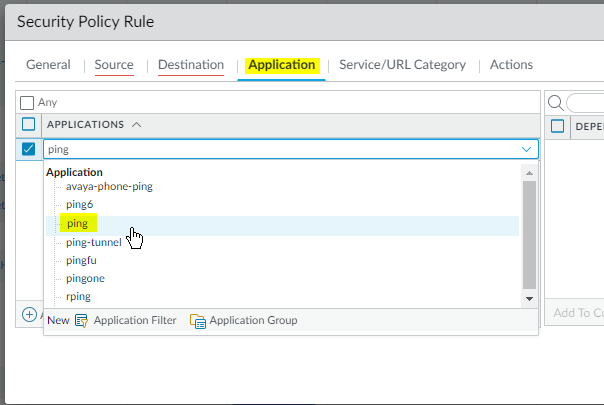Click the Application Group link

point(254,321)
